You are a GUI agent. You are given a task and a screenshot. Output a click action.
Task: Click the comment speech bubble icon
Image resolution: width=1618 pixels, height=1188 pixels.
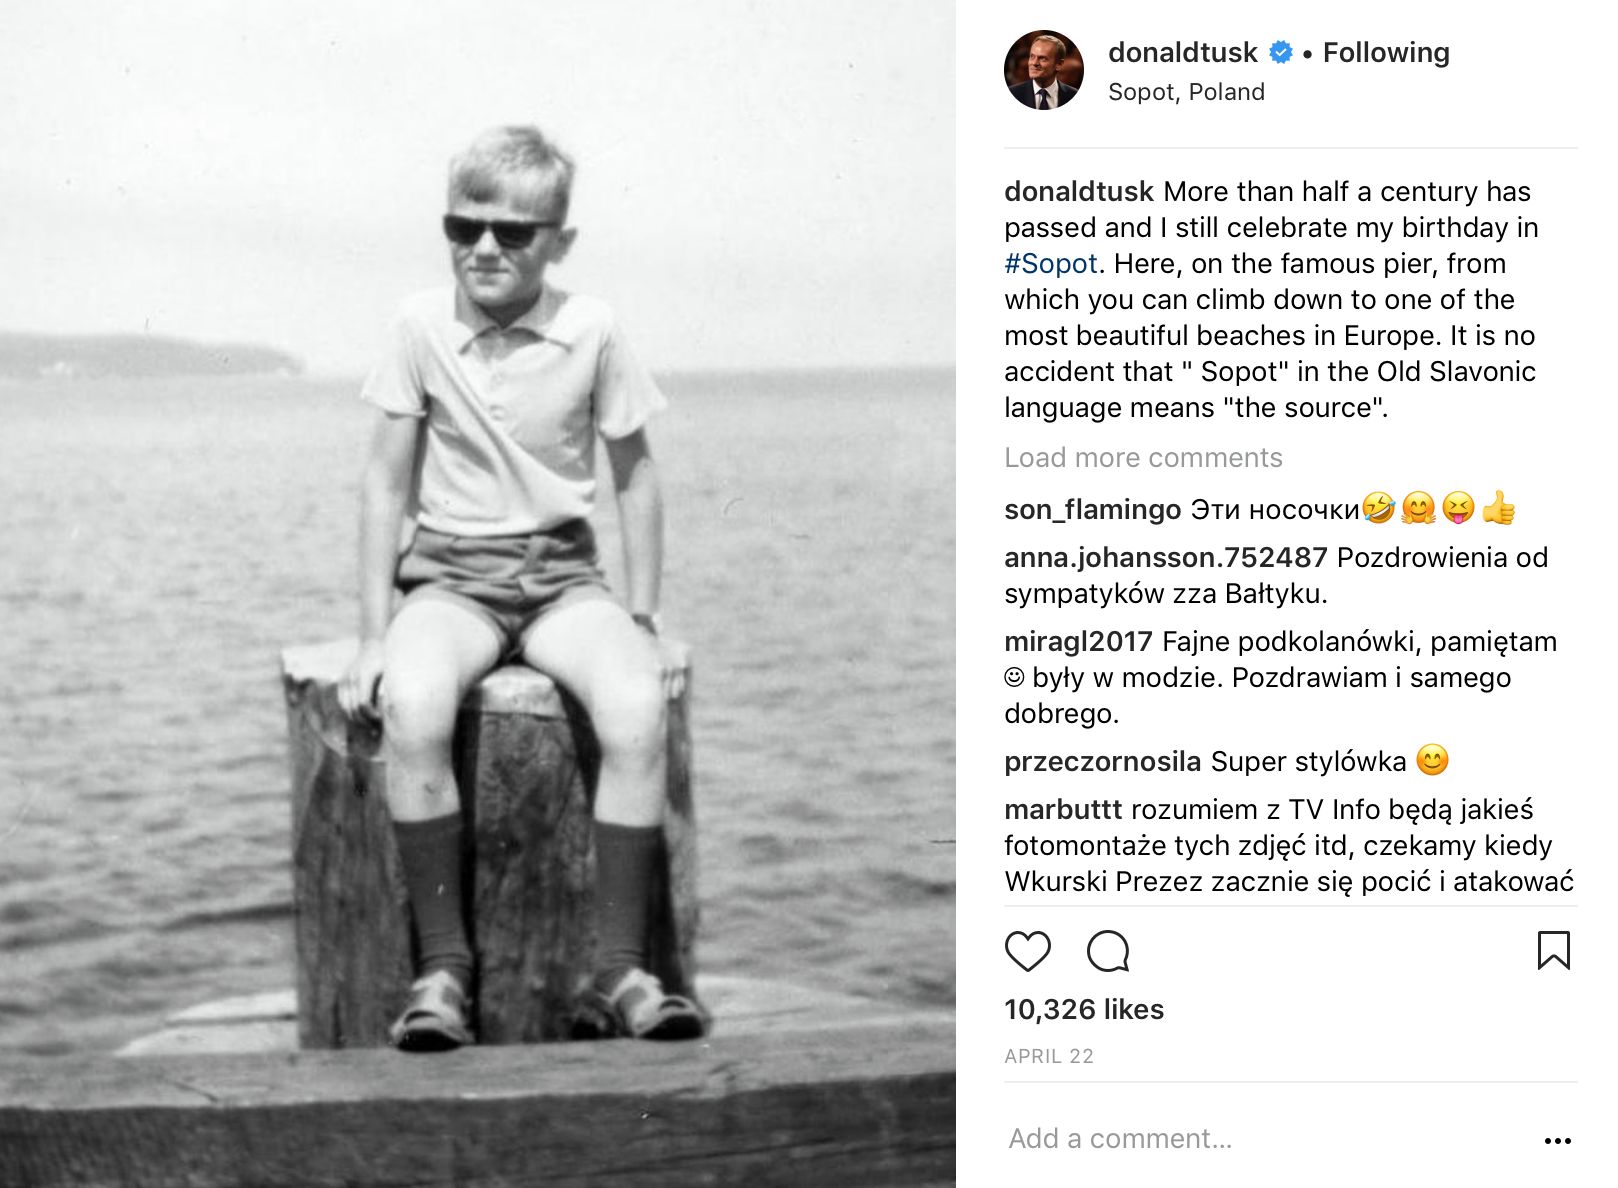pos(1108,951)
